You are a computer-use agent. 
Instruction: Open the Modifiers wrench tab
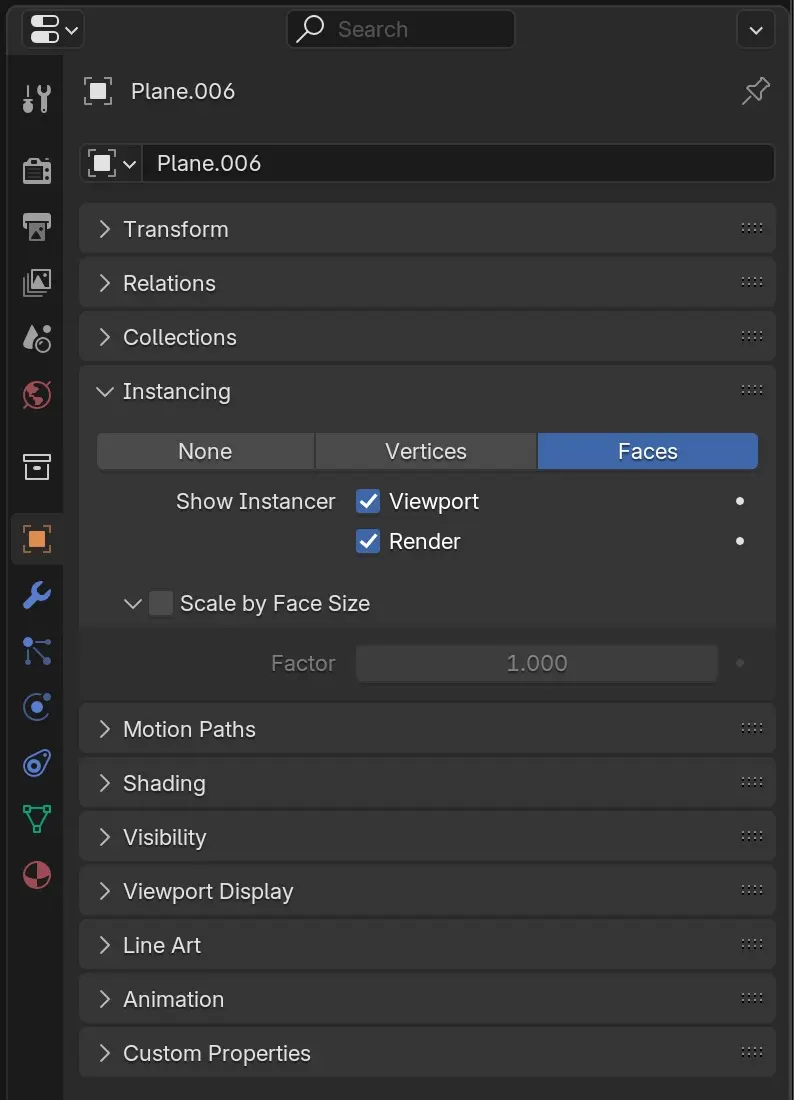(37, 596)
